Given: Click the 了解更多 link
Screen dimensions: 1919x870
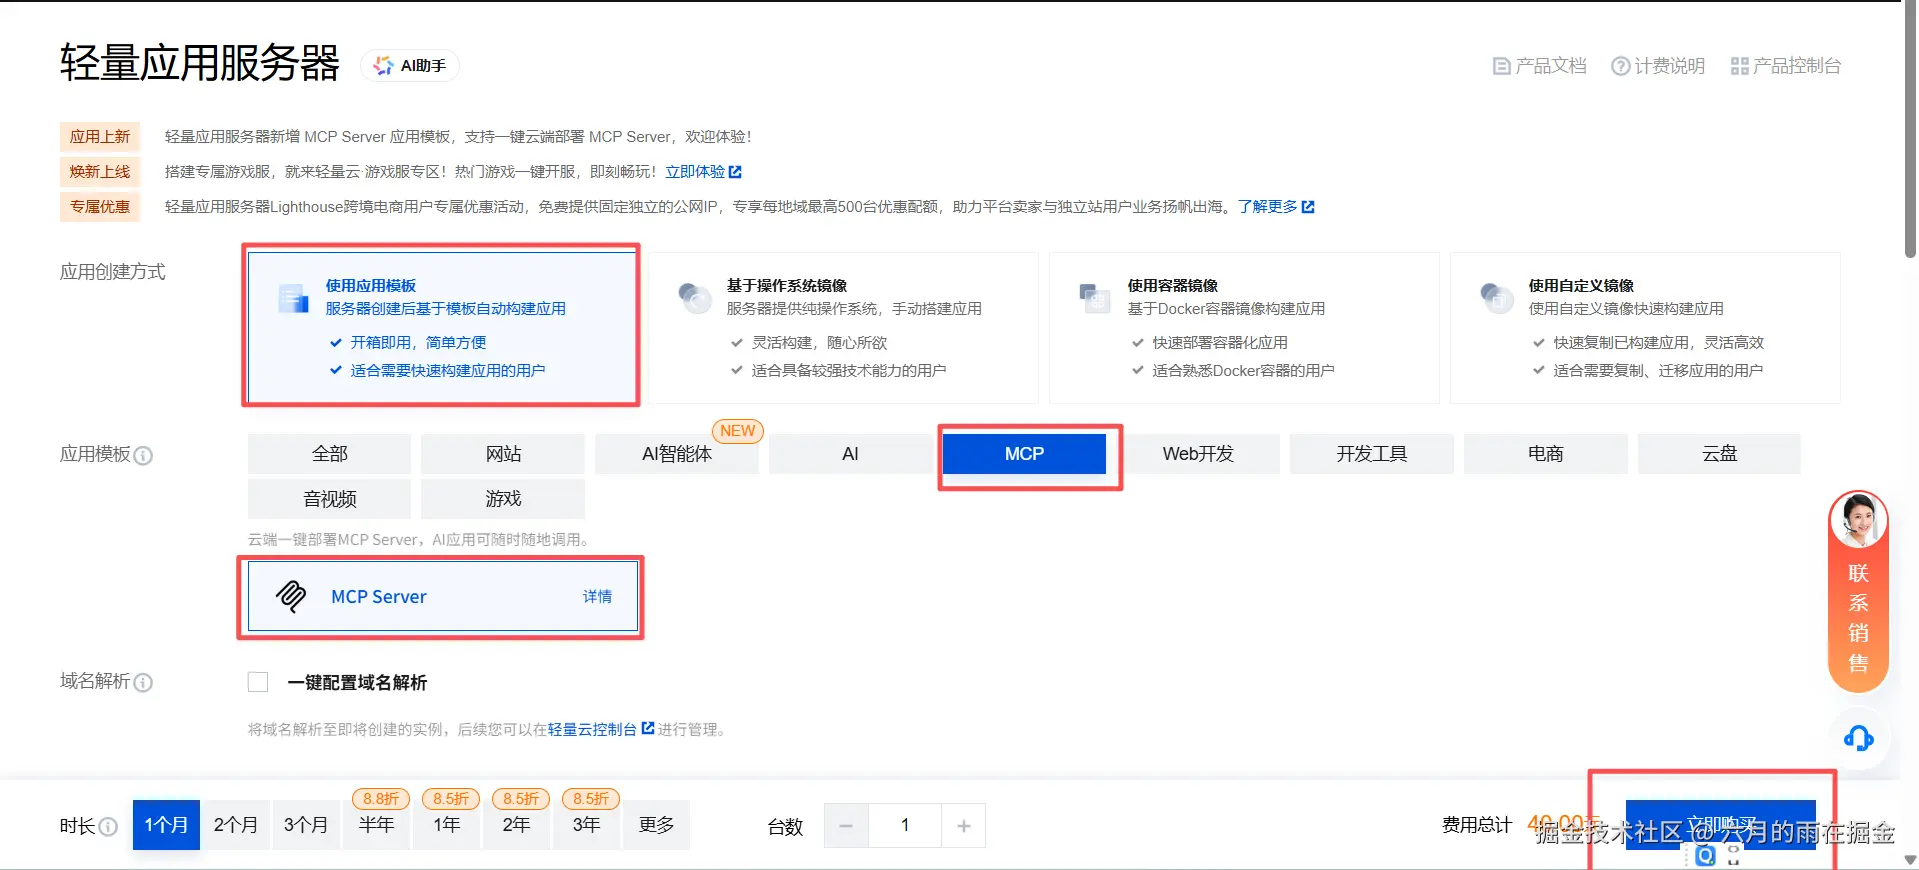Looking at the screenshot, I should (1267, 207).
